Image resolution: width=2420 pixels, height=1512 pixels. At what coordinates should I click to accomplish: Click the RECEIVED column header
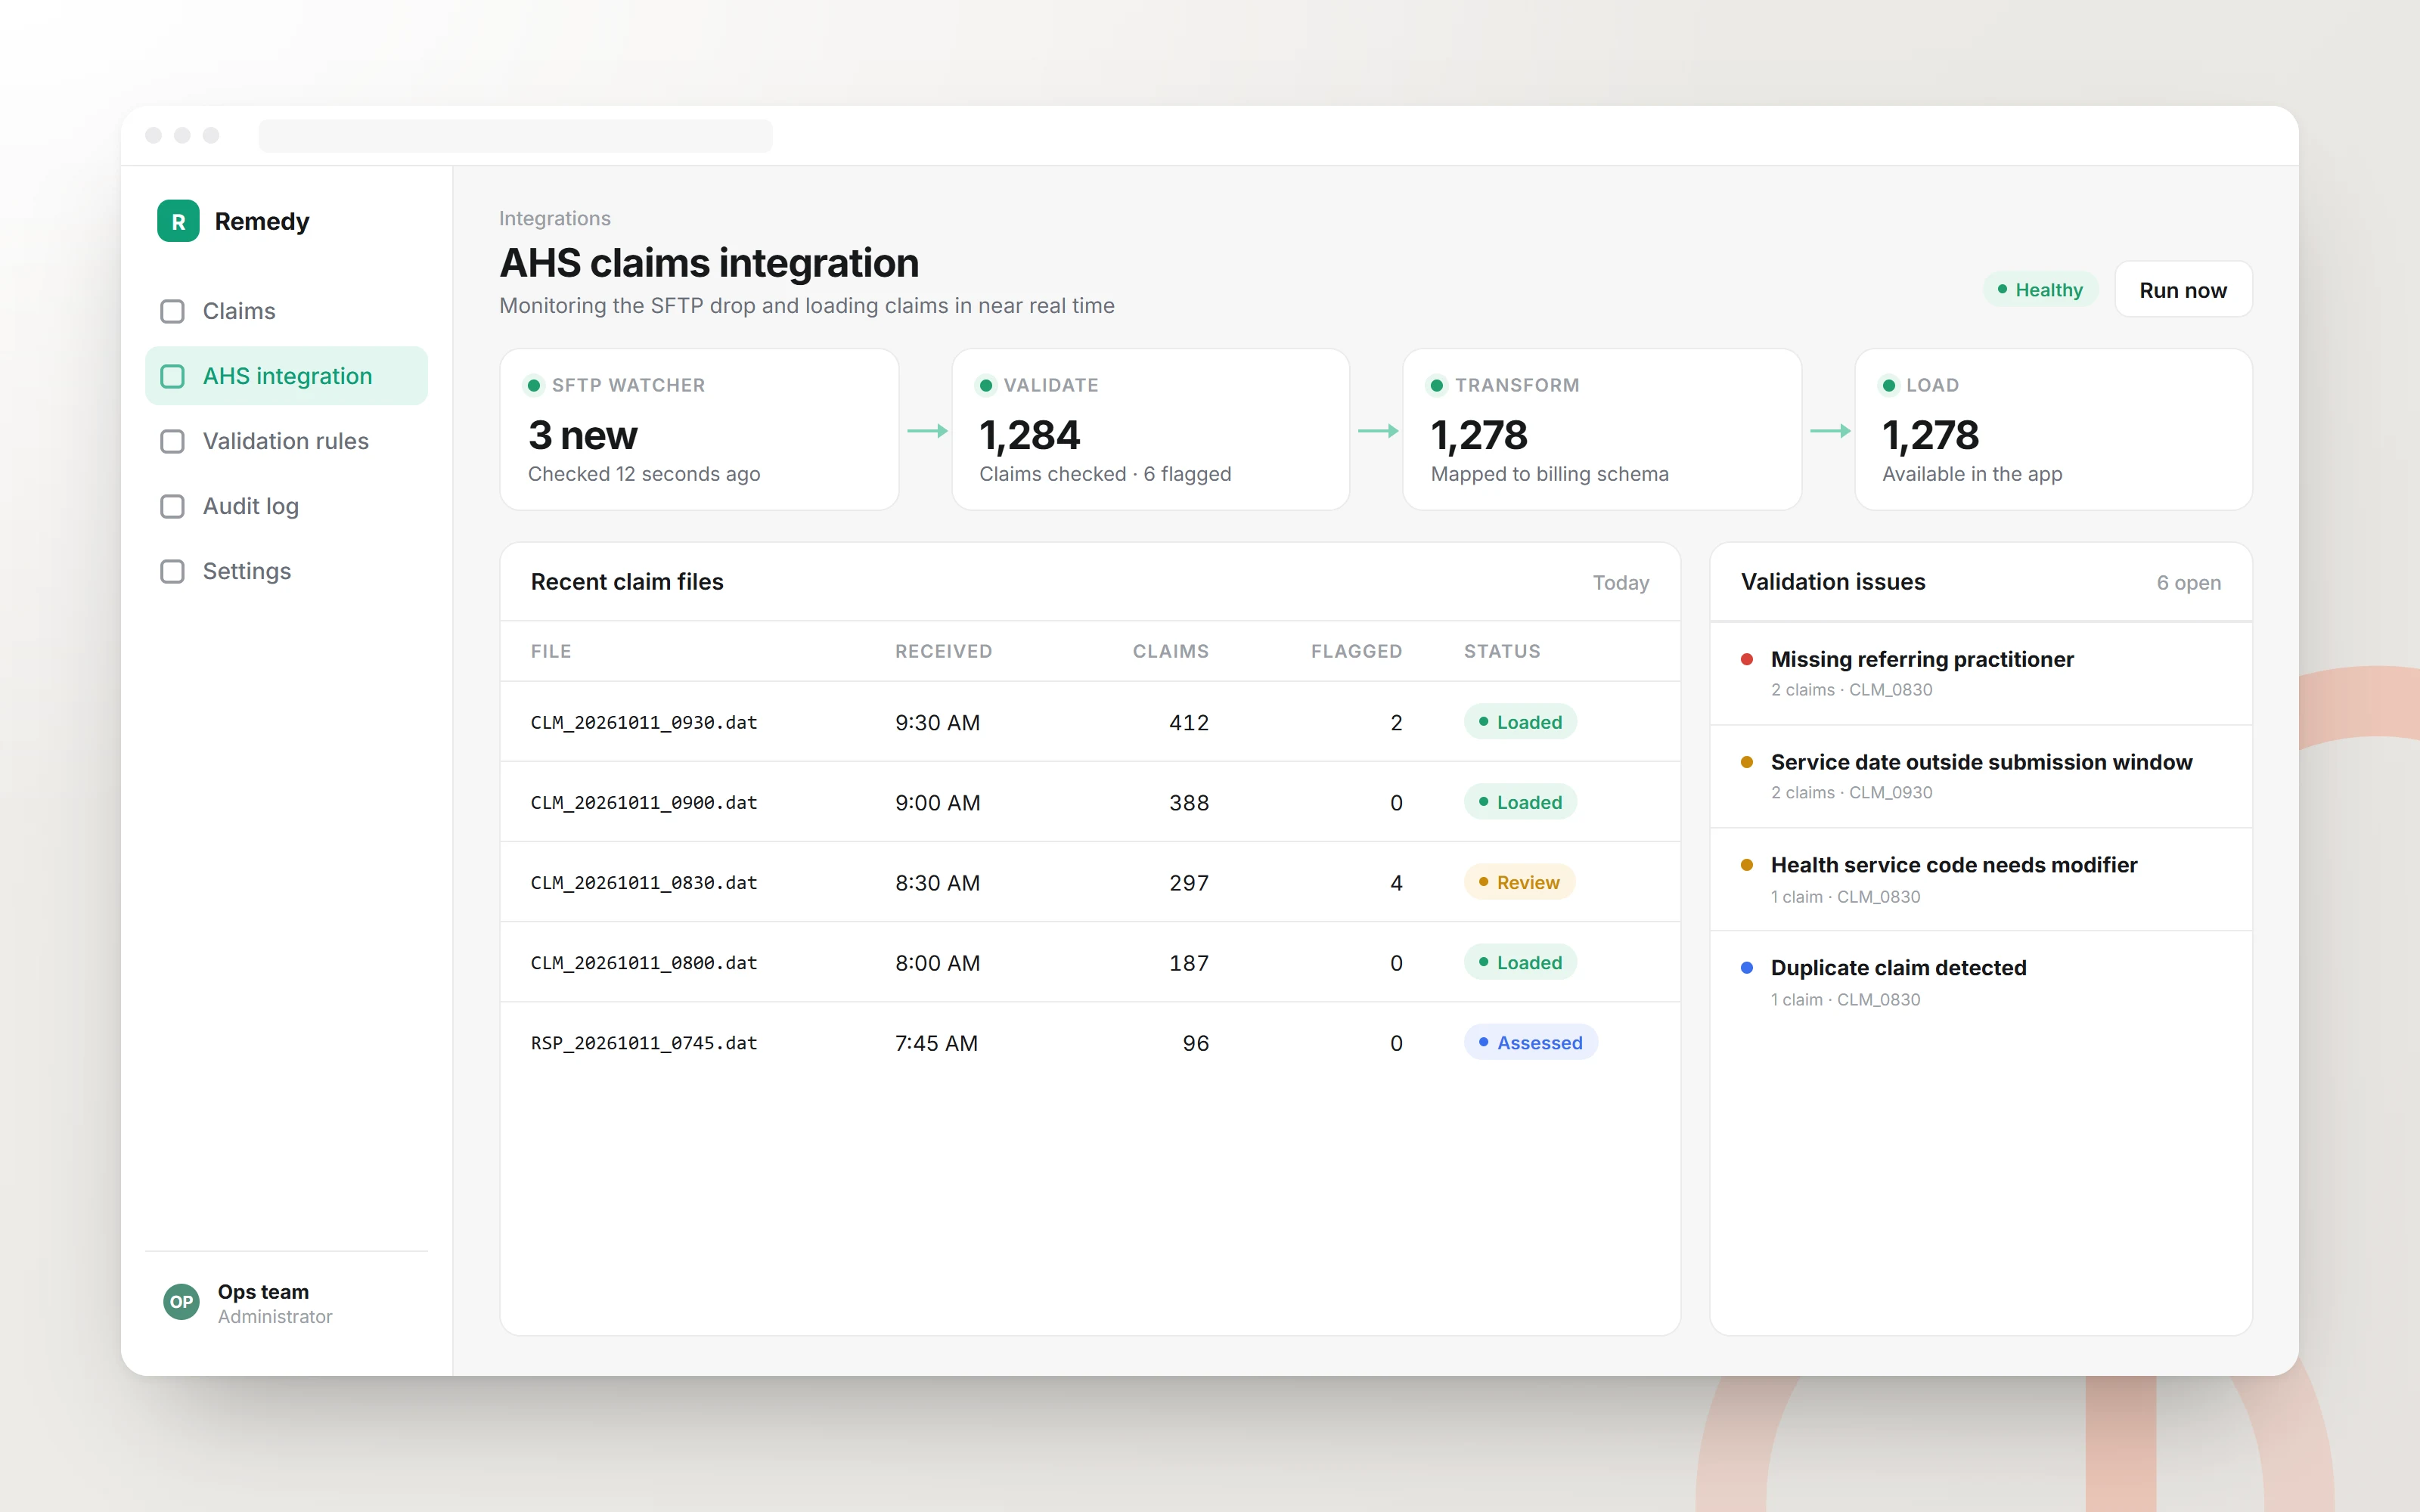click(943, 651)
